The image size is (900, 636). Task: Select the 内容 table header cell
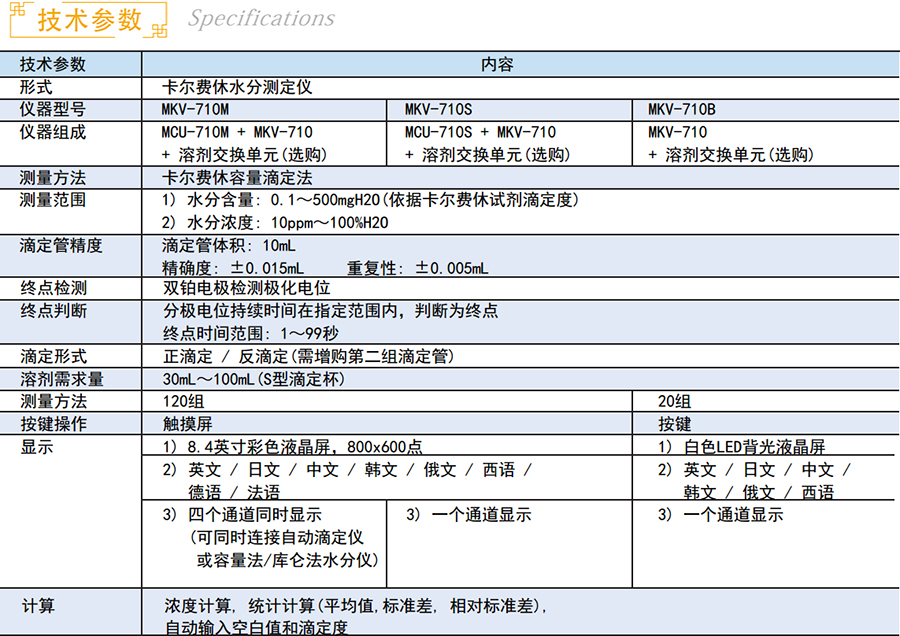[x=497, y=65]
